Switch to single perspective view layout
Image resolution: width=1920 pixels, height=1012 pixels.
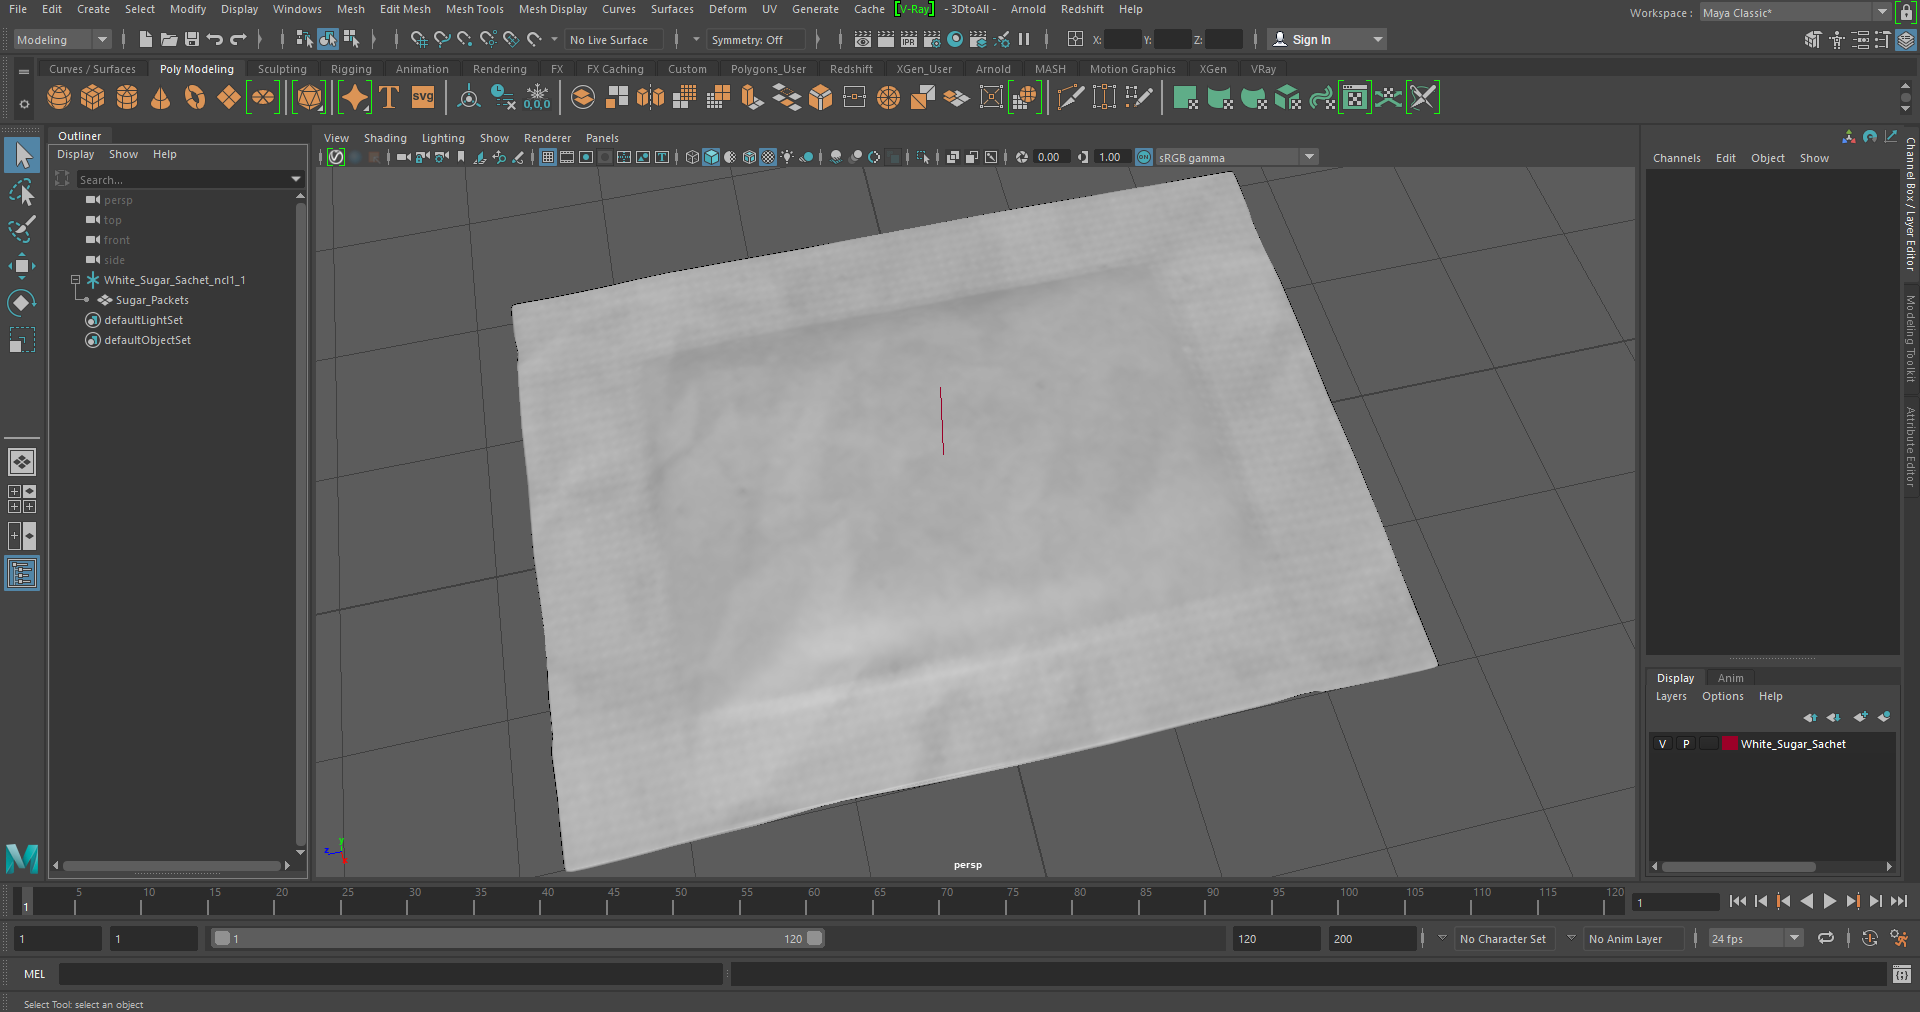(x=22, y=462)
